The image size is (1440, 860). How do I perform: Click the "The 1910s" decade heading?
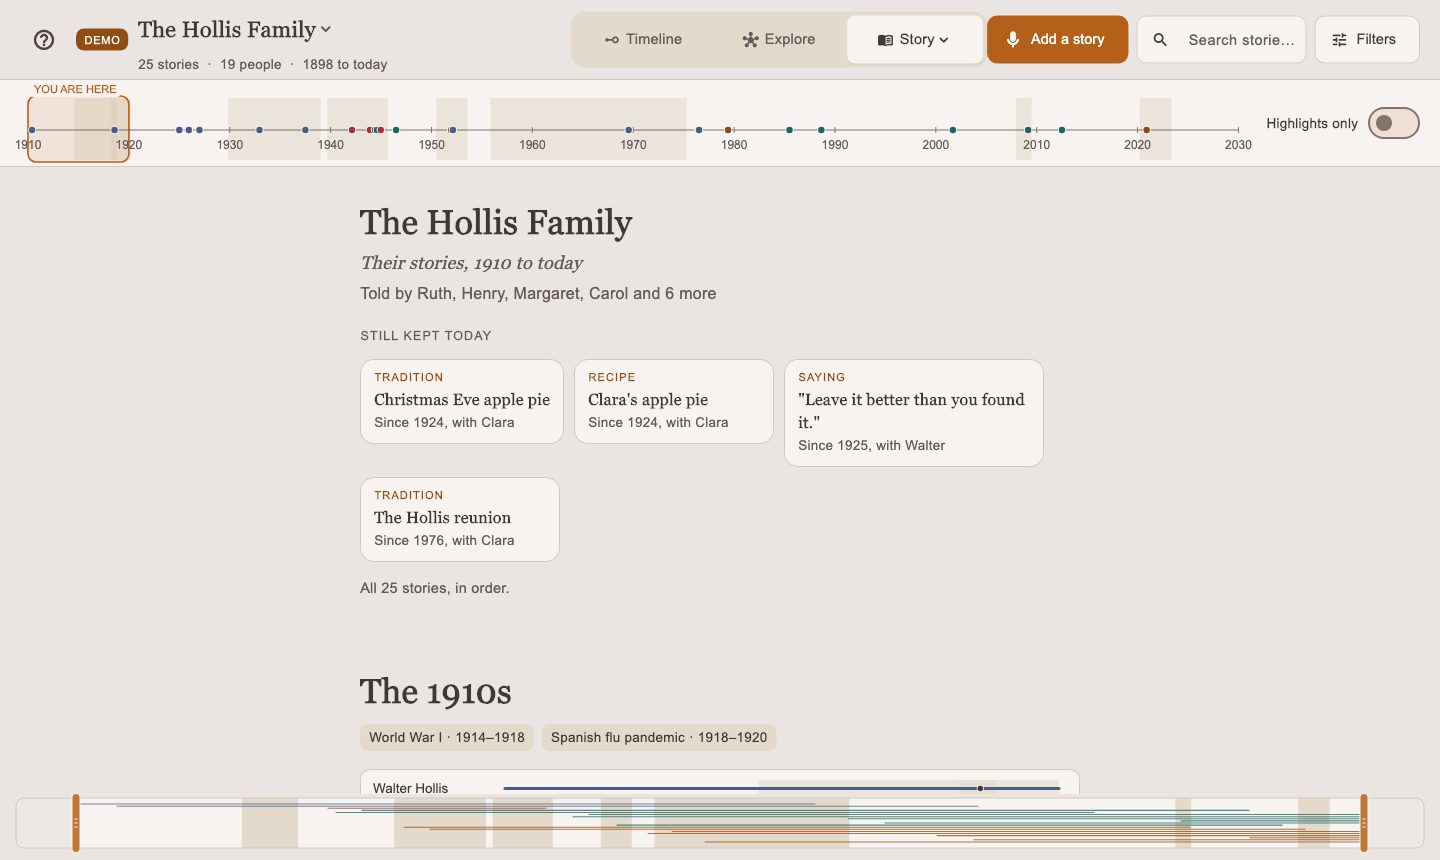pos(436,692)
